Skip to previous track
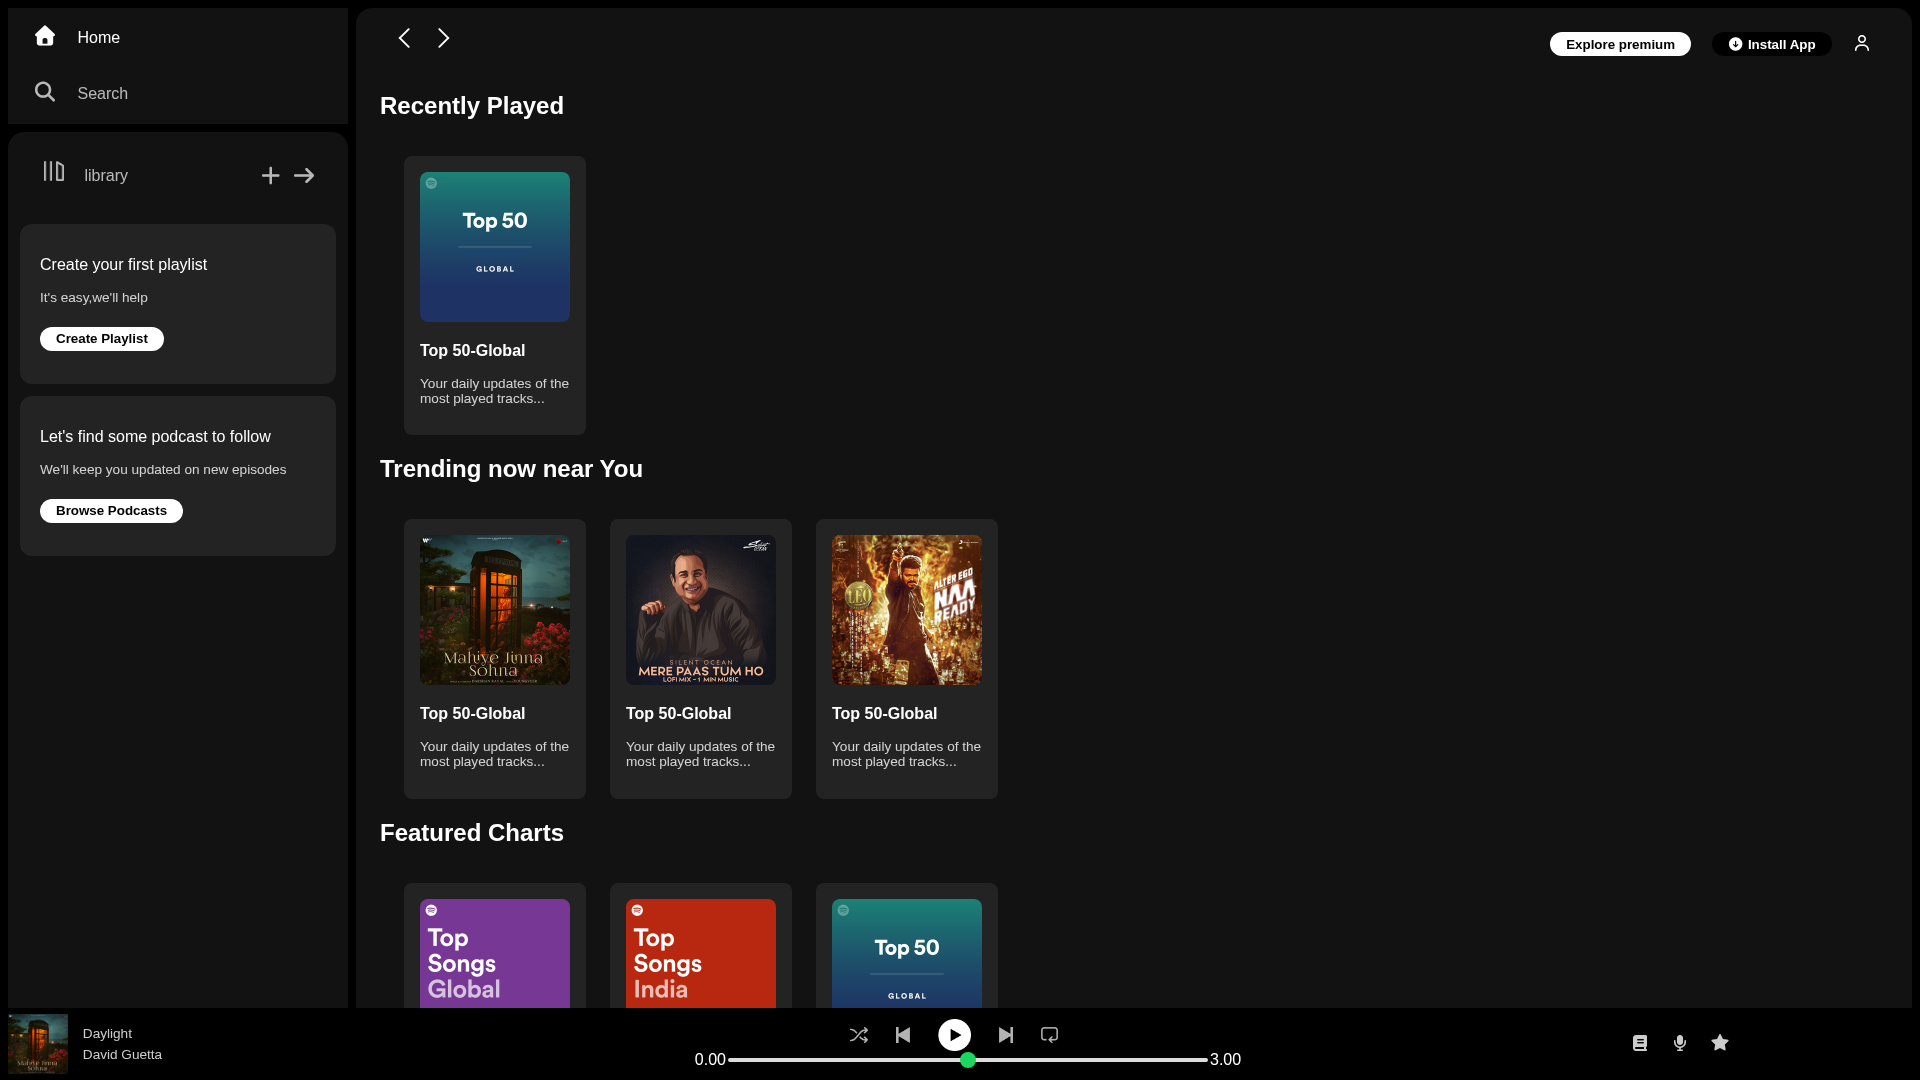The height and width of the screenshot is (1080, 1920). (x=903, y=1035)
